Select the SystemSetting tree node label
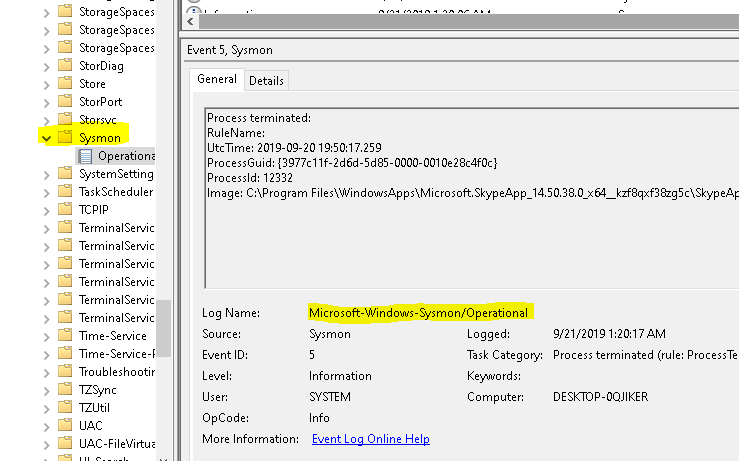739x461 pixels. click(x=116, y=174)
